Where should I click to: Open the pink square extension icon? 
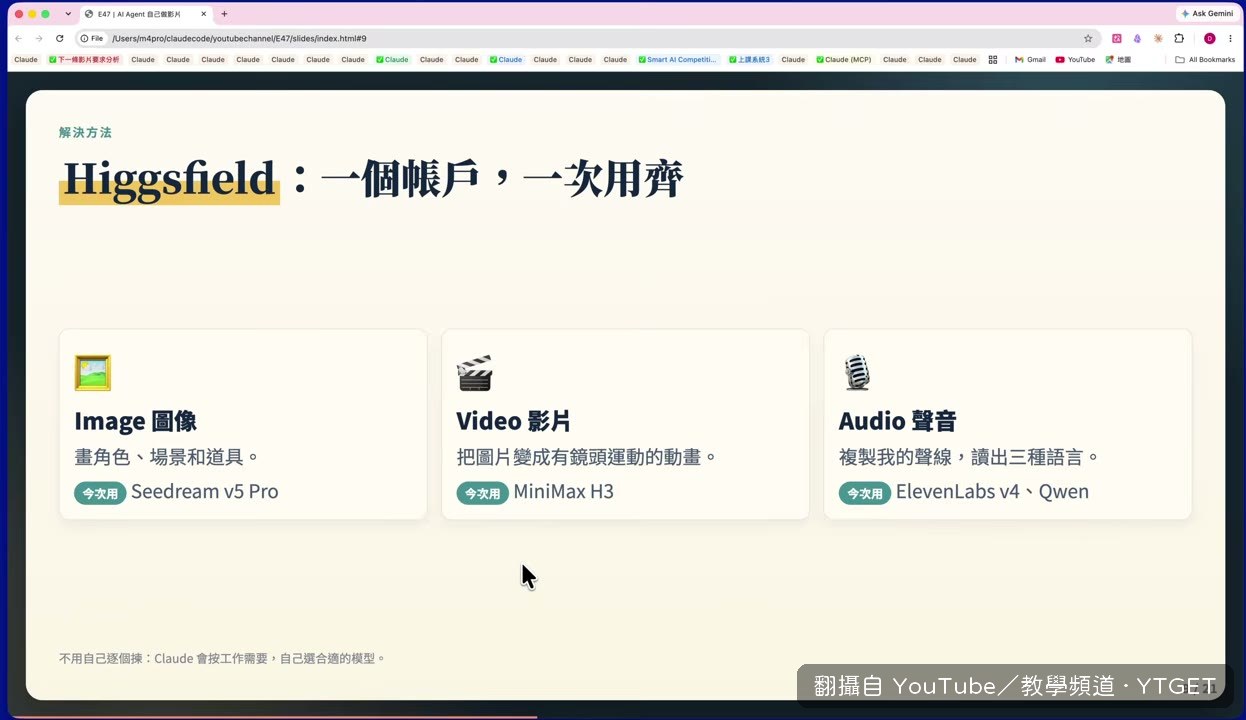tap(1117, 38)
